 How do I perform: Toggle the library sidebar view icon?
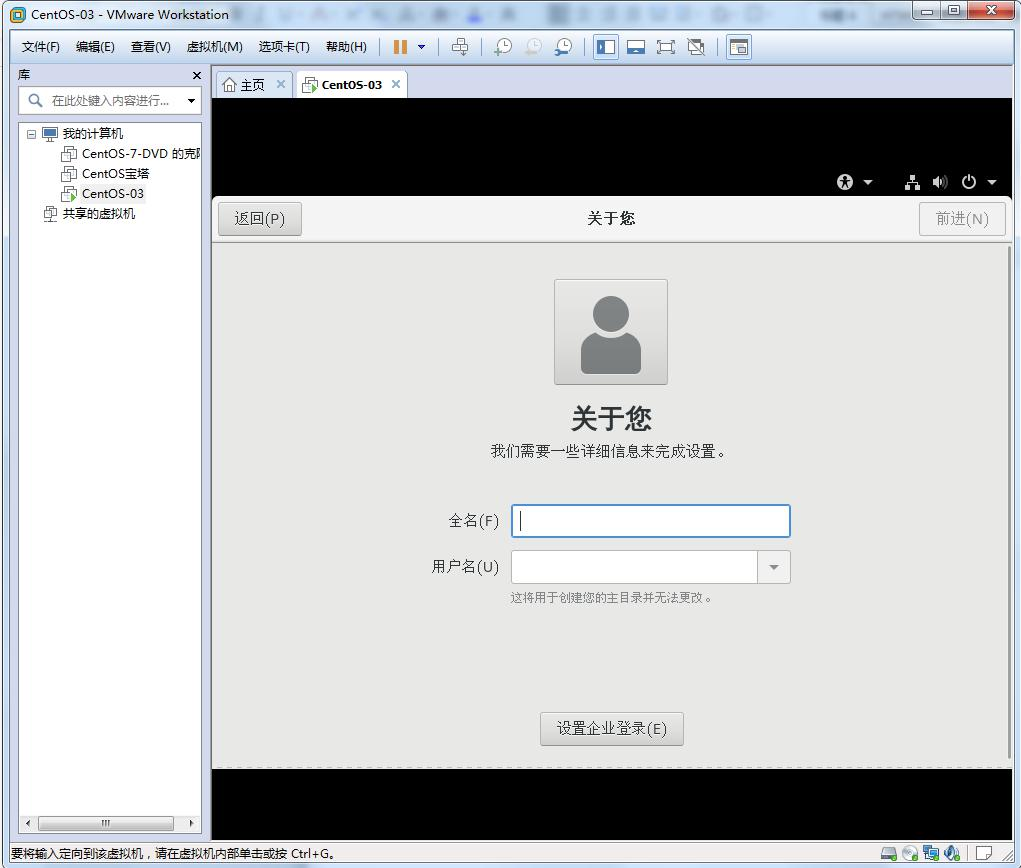point(606,47)
